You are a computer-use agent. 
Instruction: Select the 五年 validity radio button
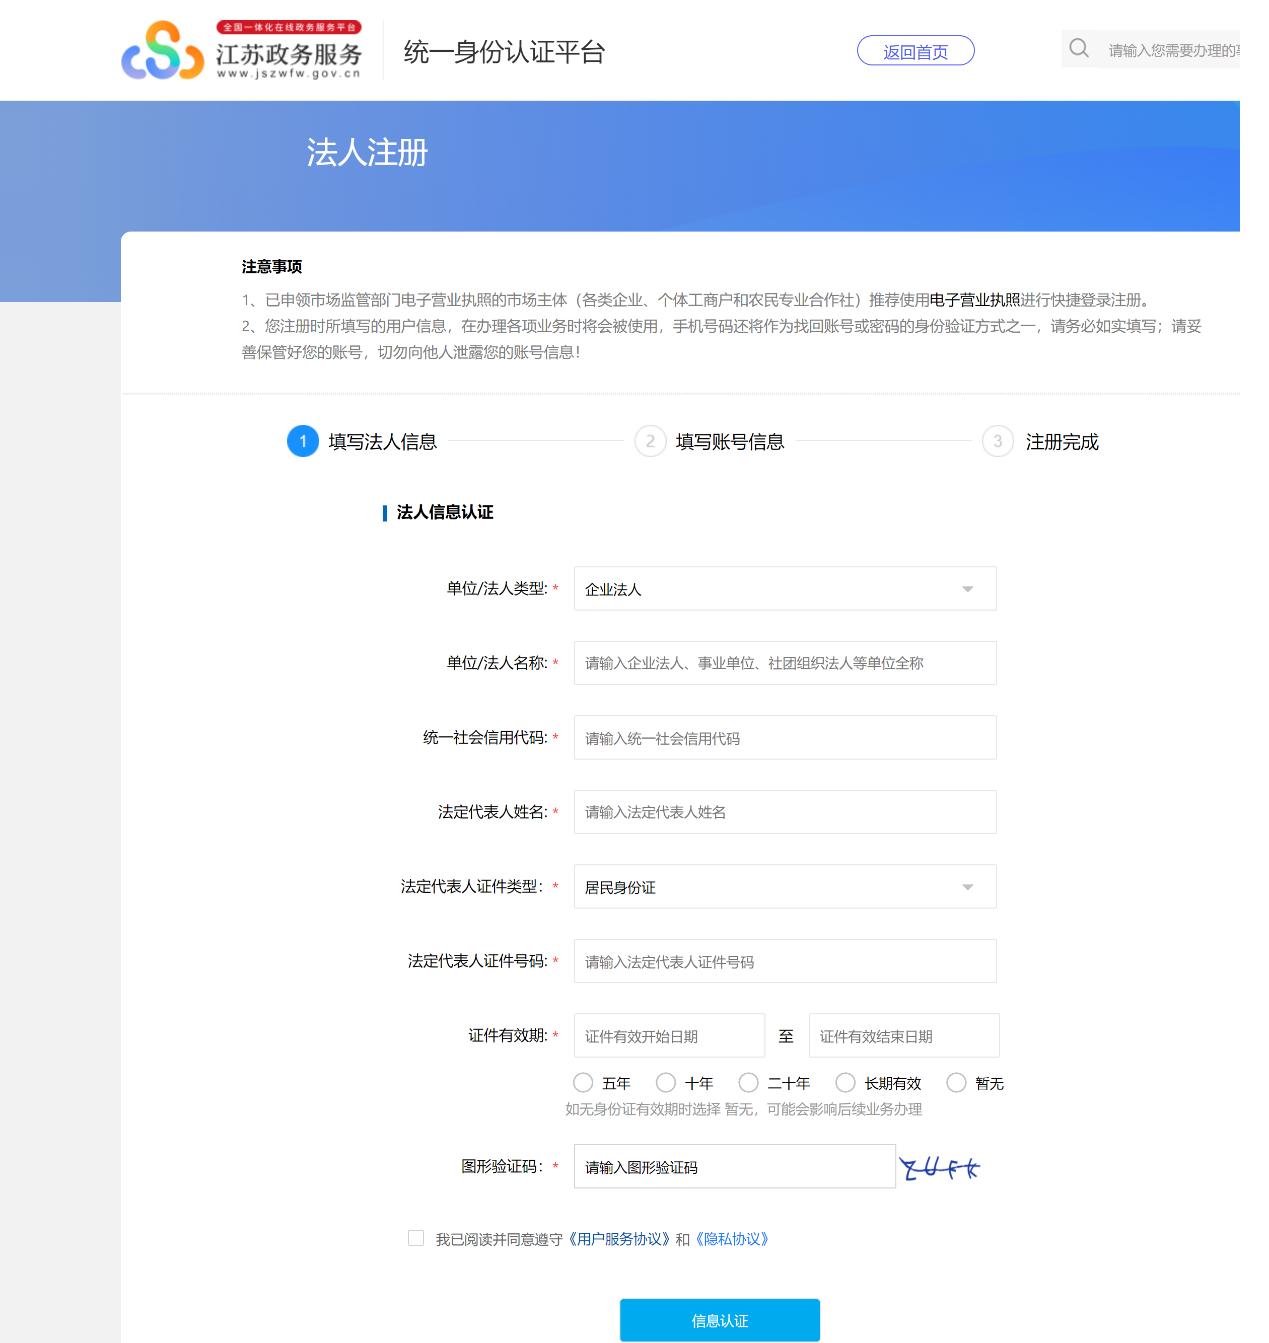coord(583,1083)
